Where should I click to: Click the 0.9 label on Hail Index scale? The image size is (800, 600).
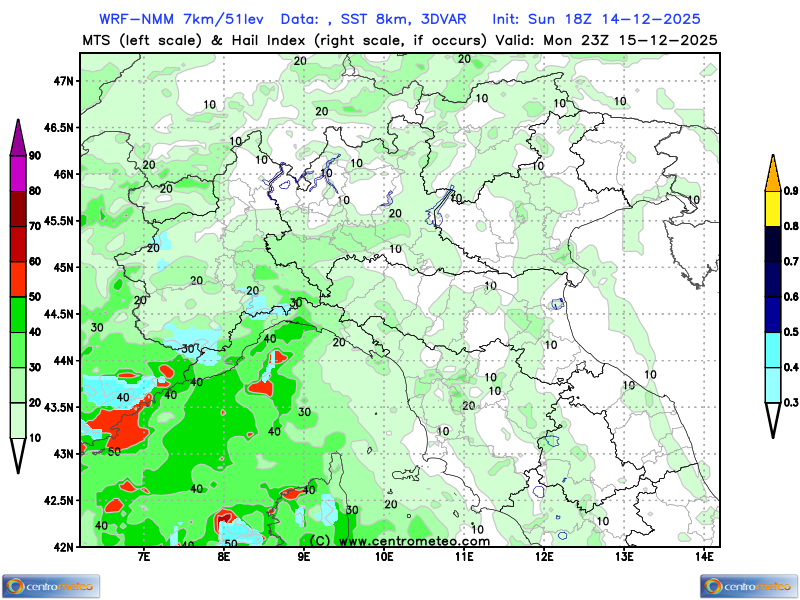790,190
